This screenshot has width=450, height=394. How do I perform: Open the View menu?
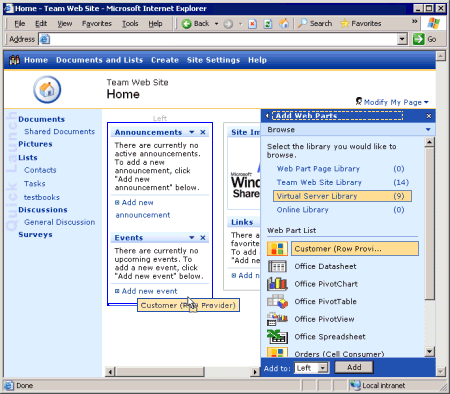click(65, 24)
